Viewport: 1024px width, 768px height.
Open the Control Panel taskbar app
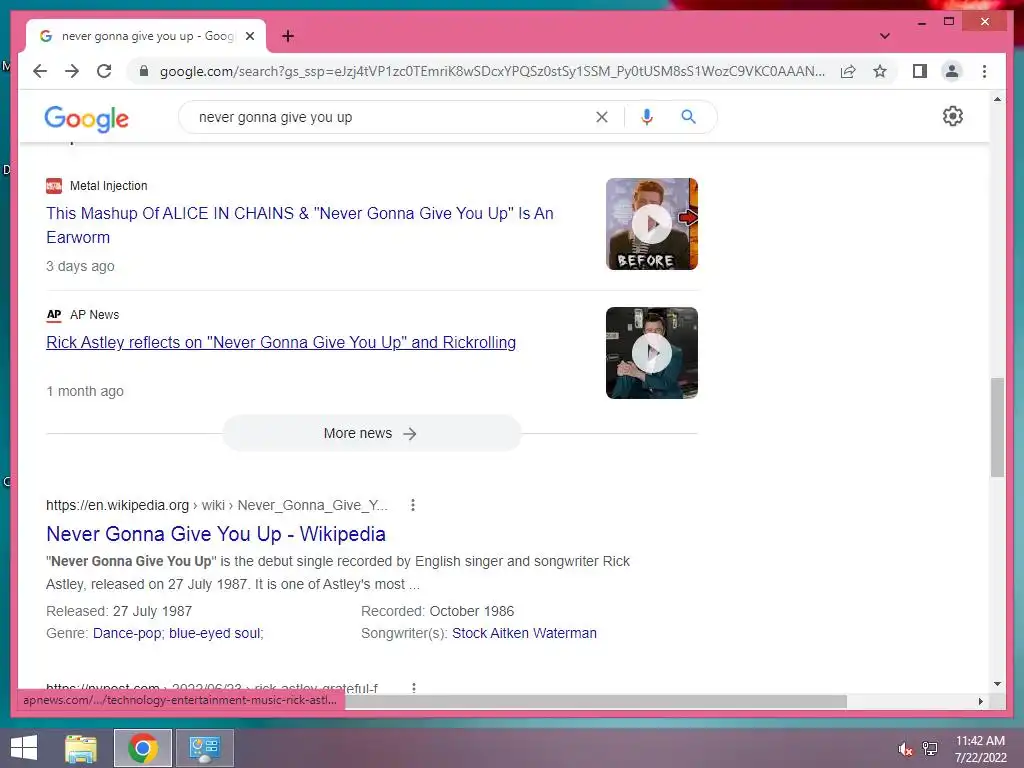(x=205, y=748)
